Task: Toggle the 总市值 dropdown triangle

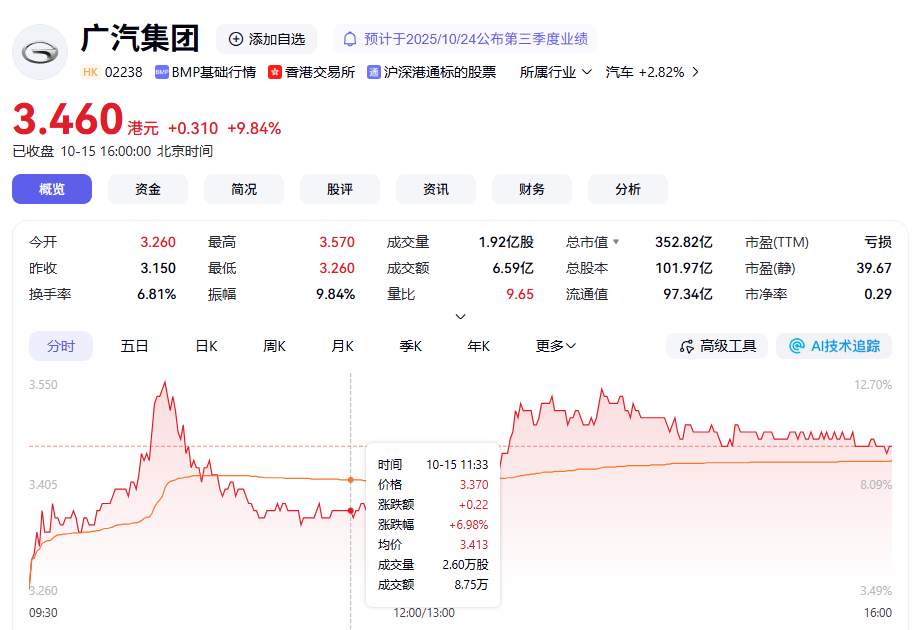Action: point(616,241)
